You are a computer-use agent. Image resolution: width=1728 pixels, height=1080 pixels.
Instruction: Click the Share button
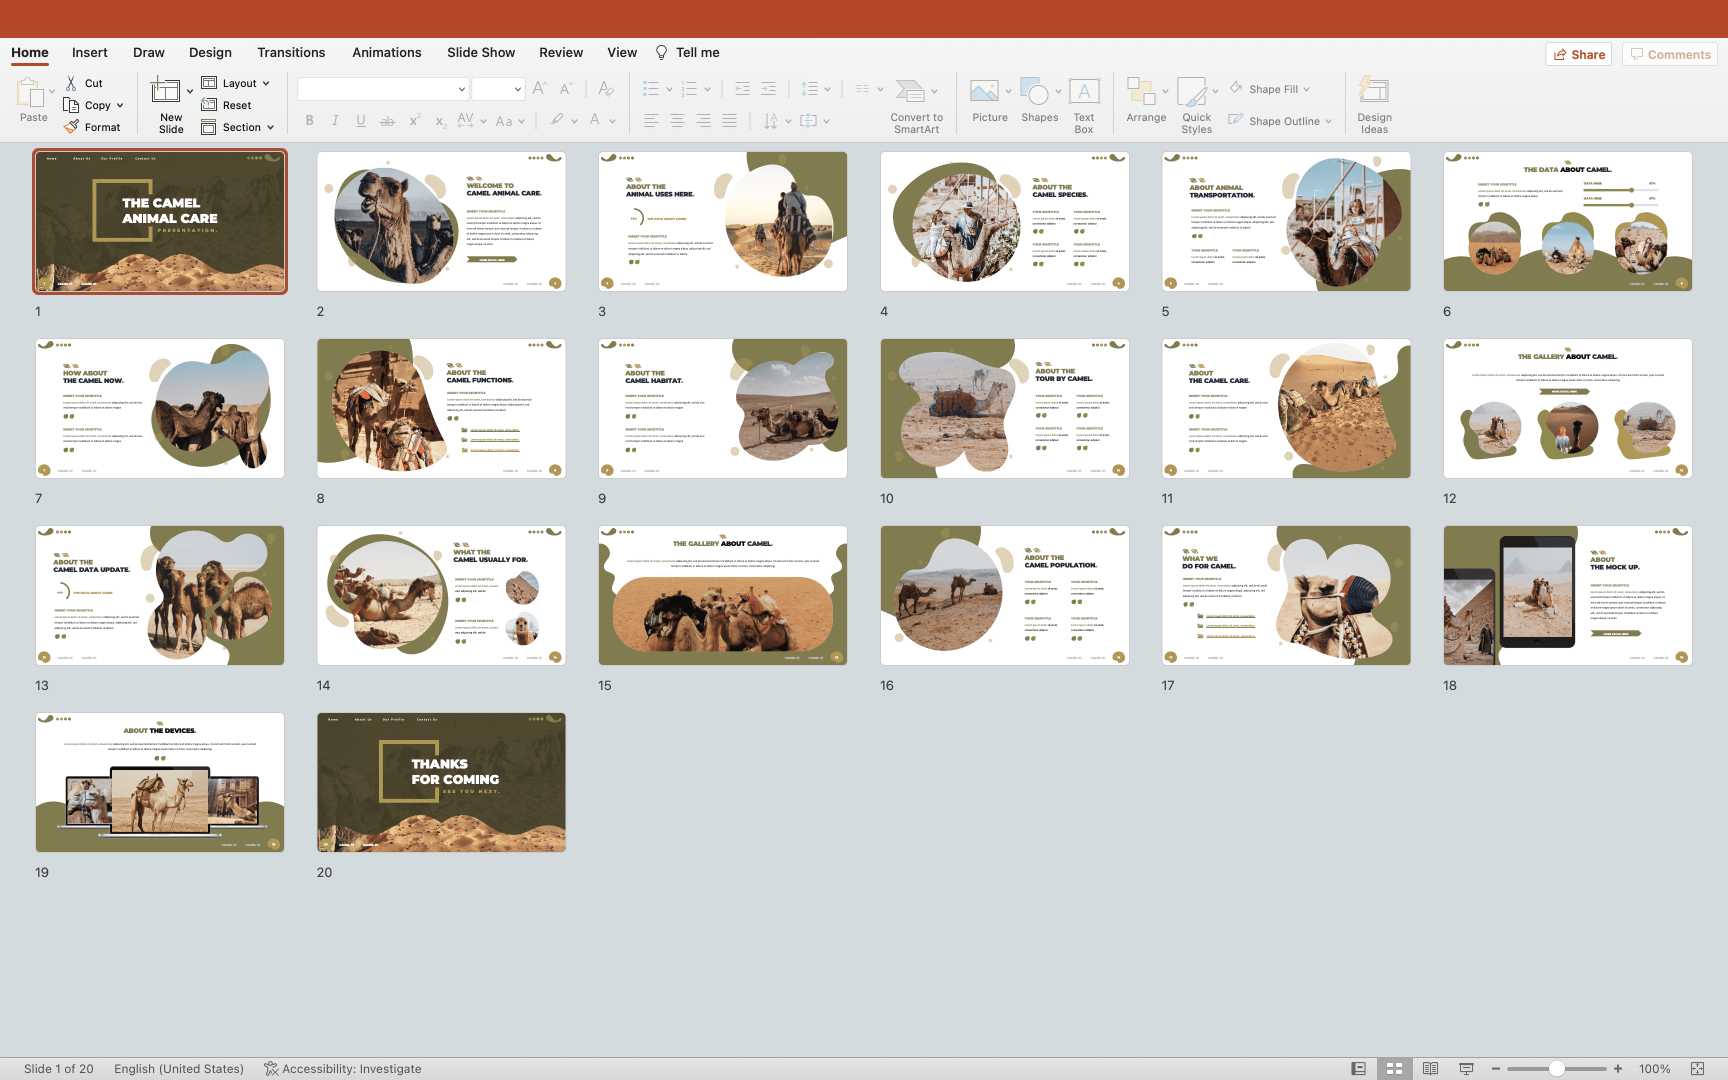[1579, 55]
